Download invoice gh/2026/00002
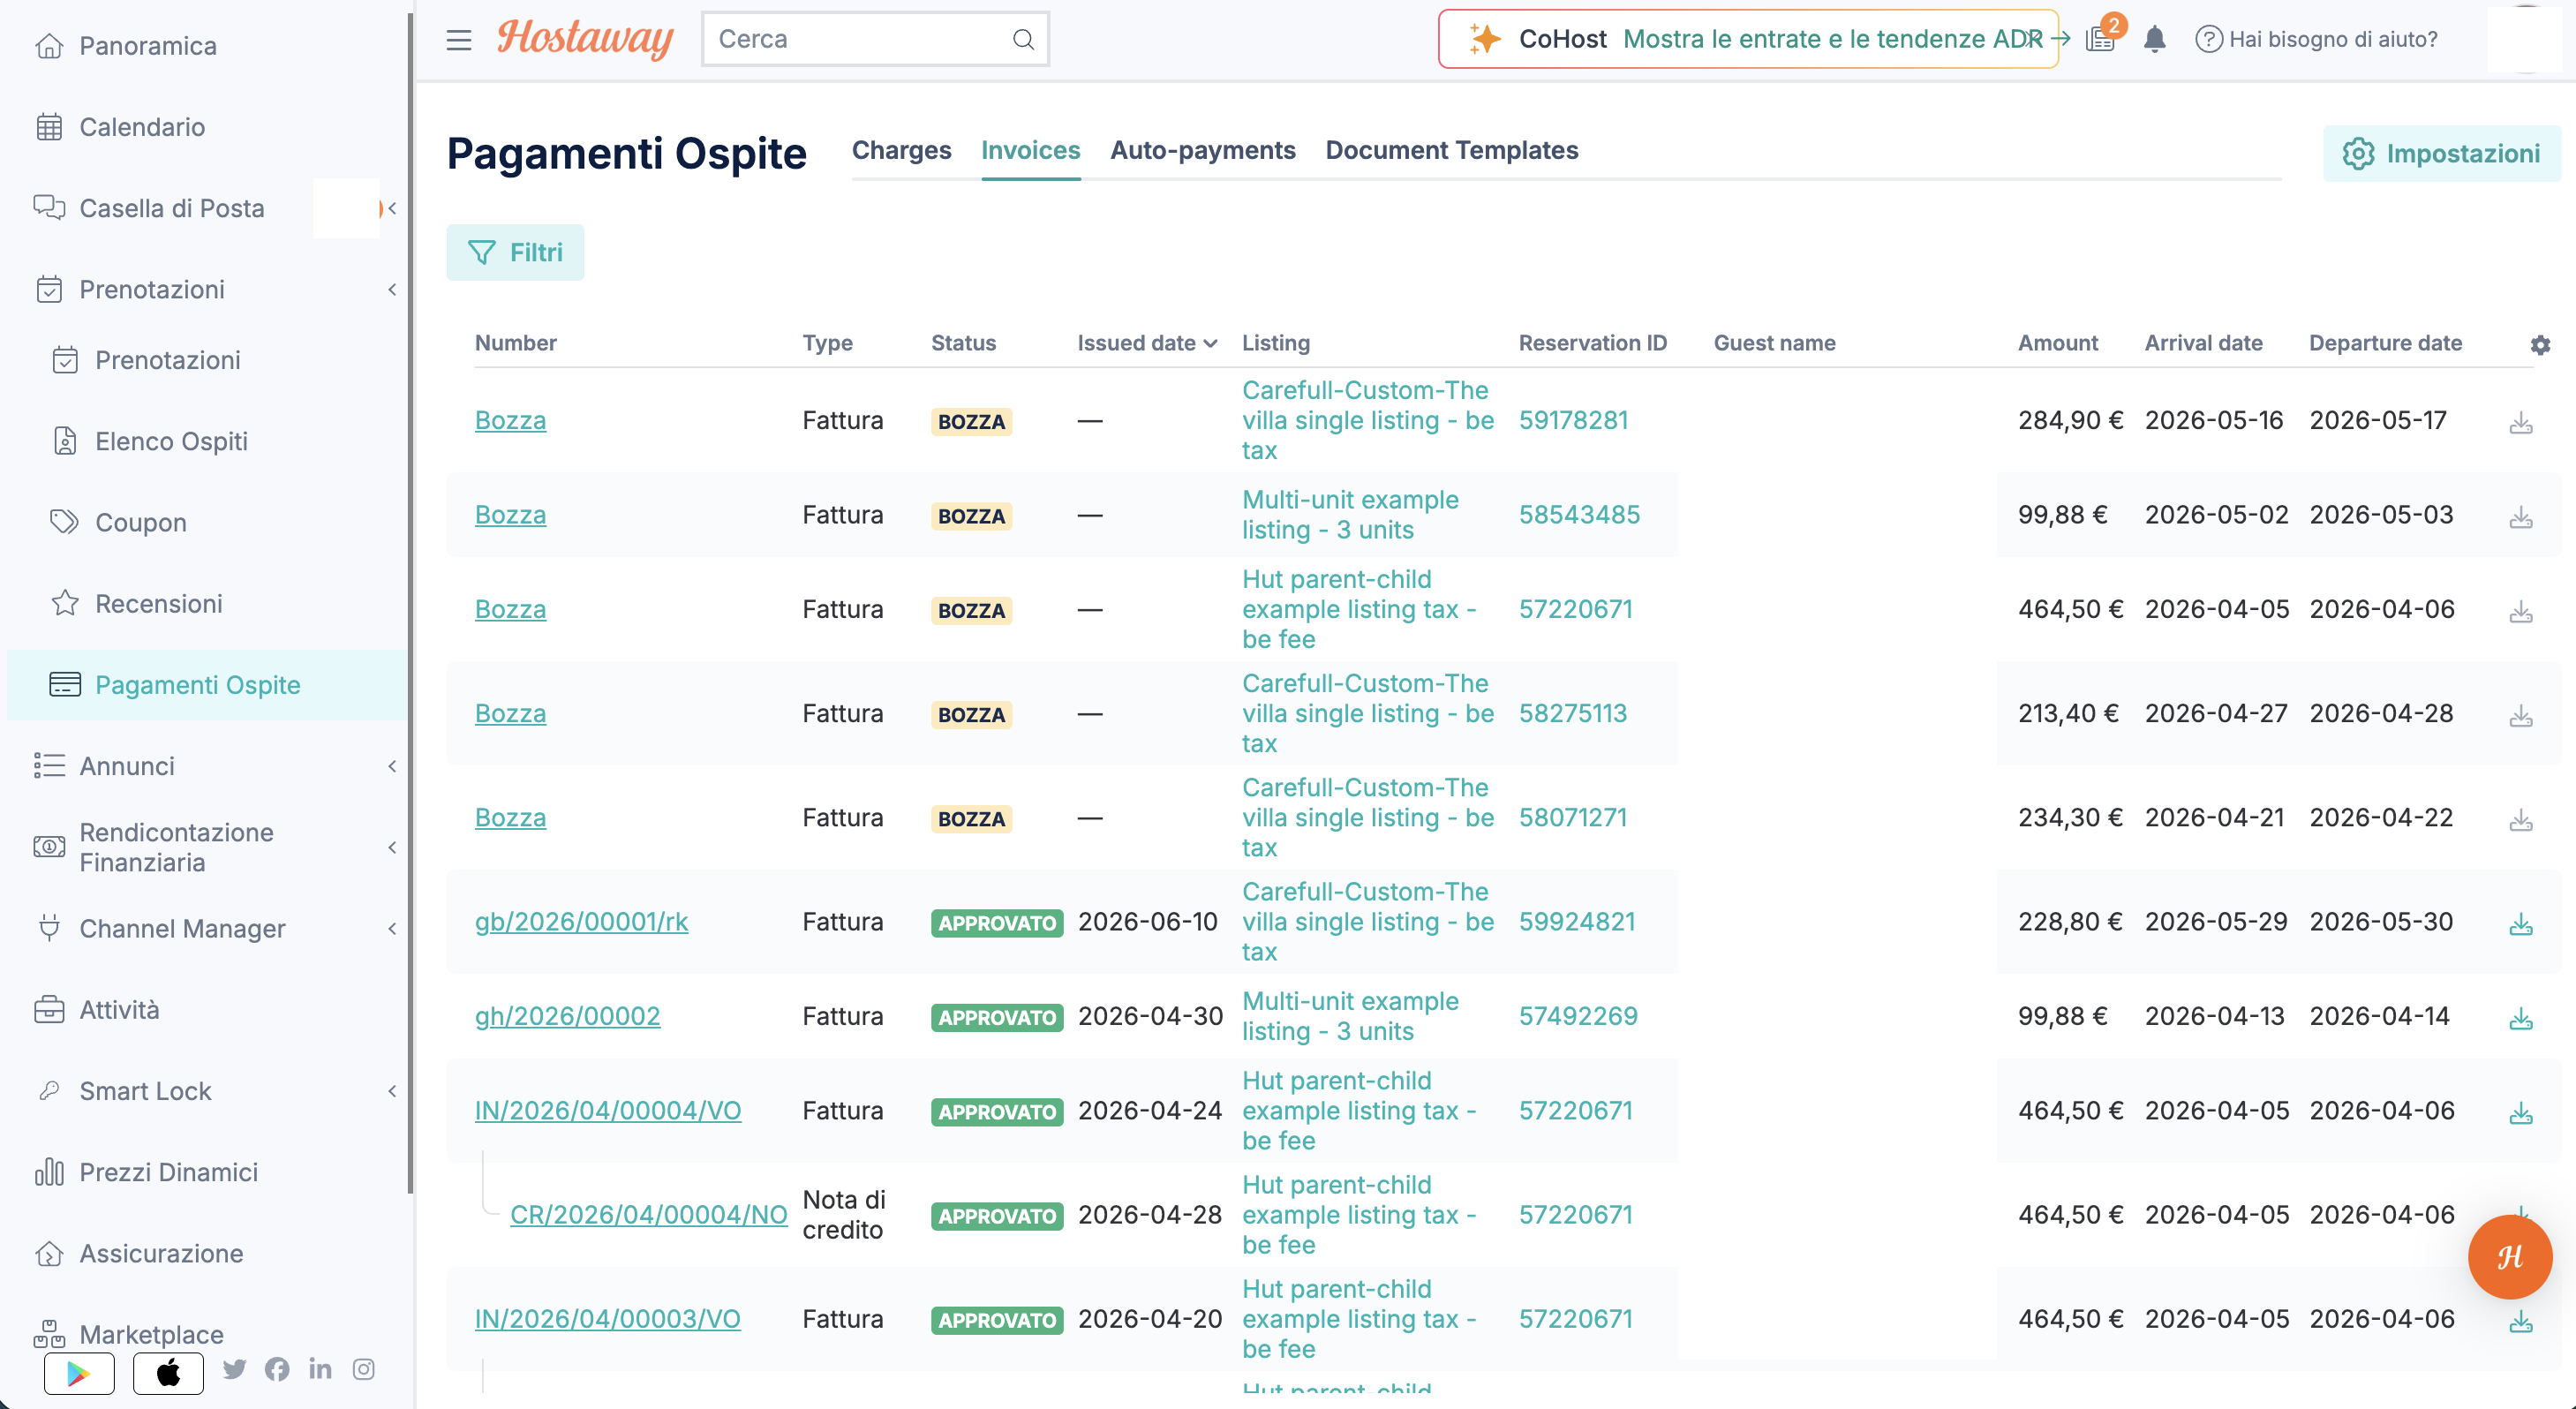The image size is (2576, 1409). pos(2521,1018)
